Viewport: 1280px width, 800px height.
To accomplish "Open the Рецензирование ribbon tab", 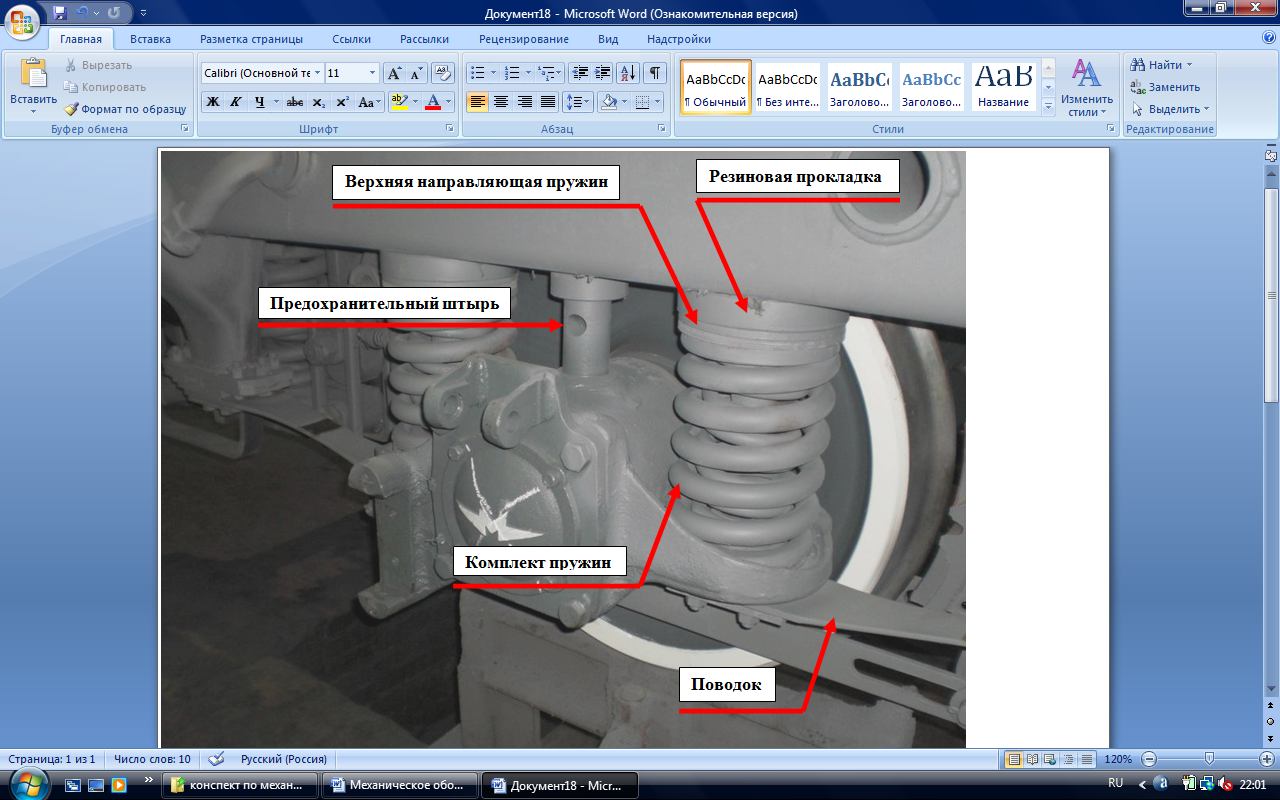I will coord(523,39).
